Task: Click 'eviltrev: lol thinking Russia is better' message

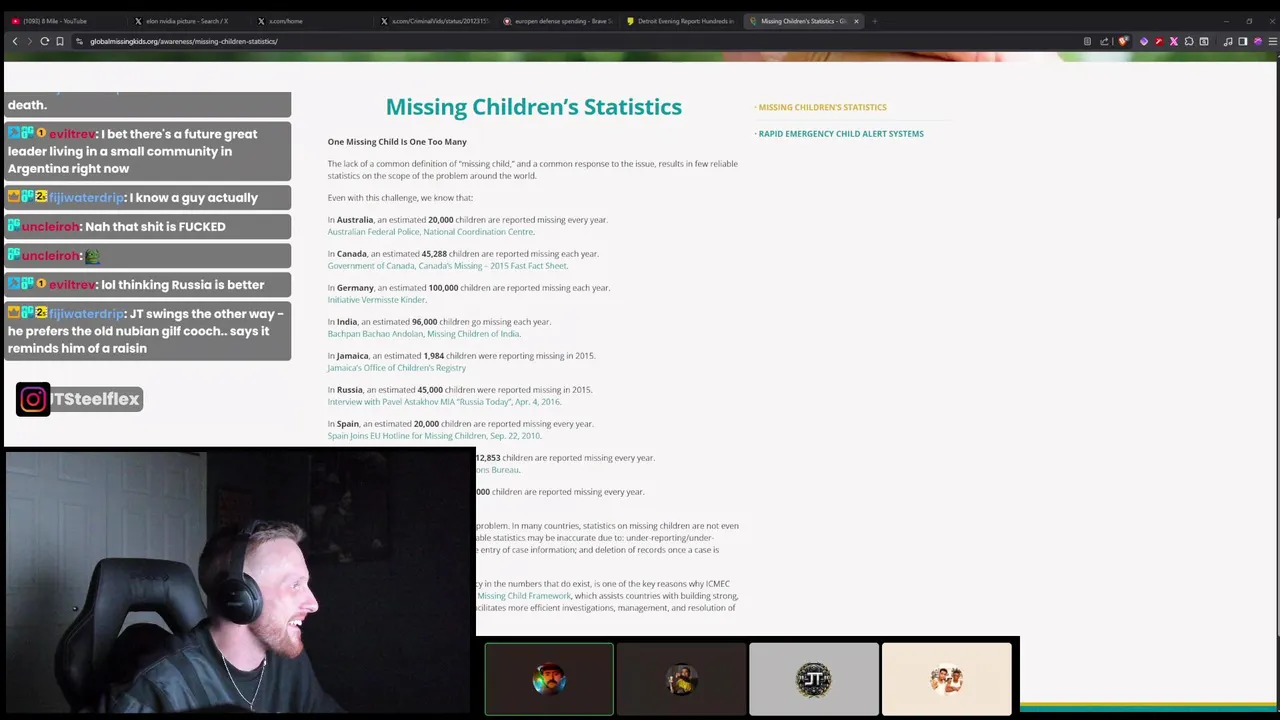Action: [x=148, y=285]
